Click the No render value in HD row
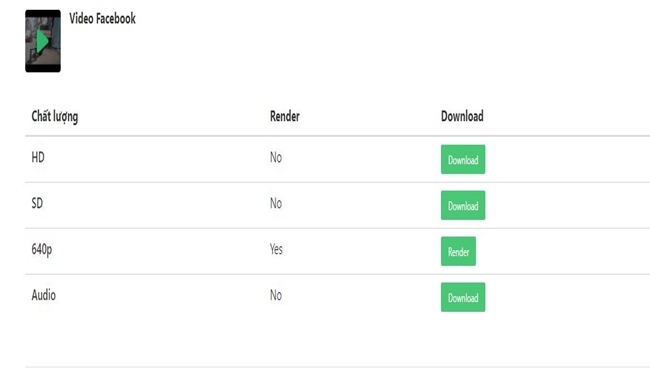This screenshot has height=390, width=650. coord(276,157)
